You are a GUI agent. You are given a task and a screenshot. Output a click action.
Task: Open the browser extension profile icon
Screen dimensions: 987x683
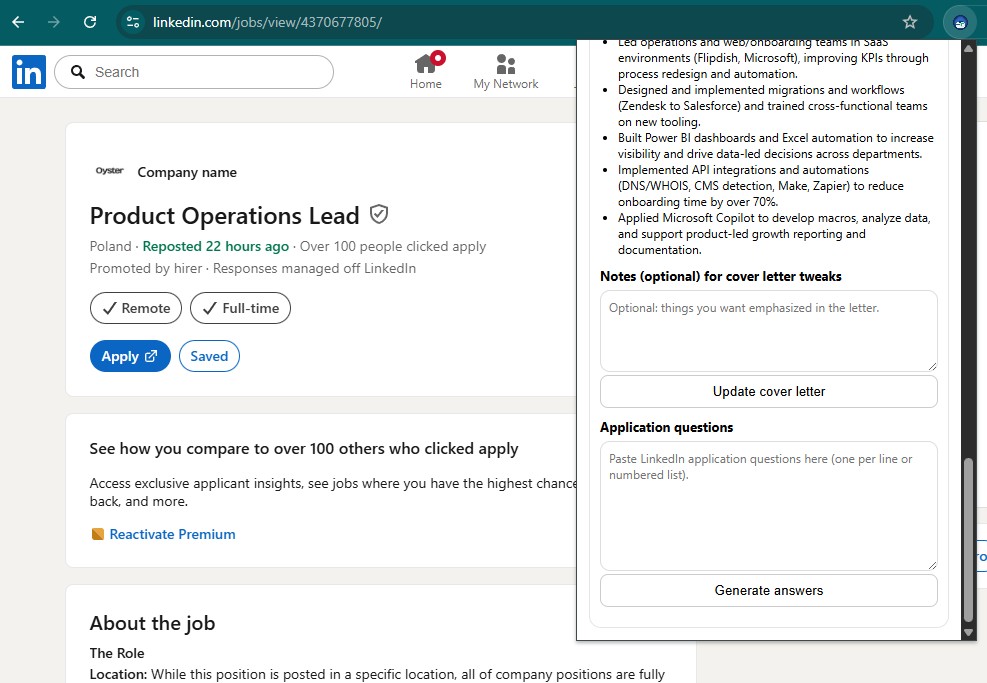[960, 22]
